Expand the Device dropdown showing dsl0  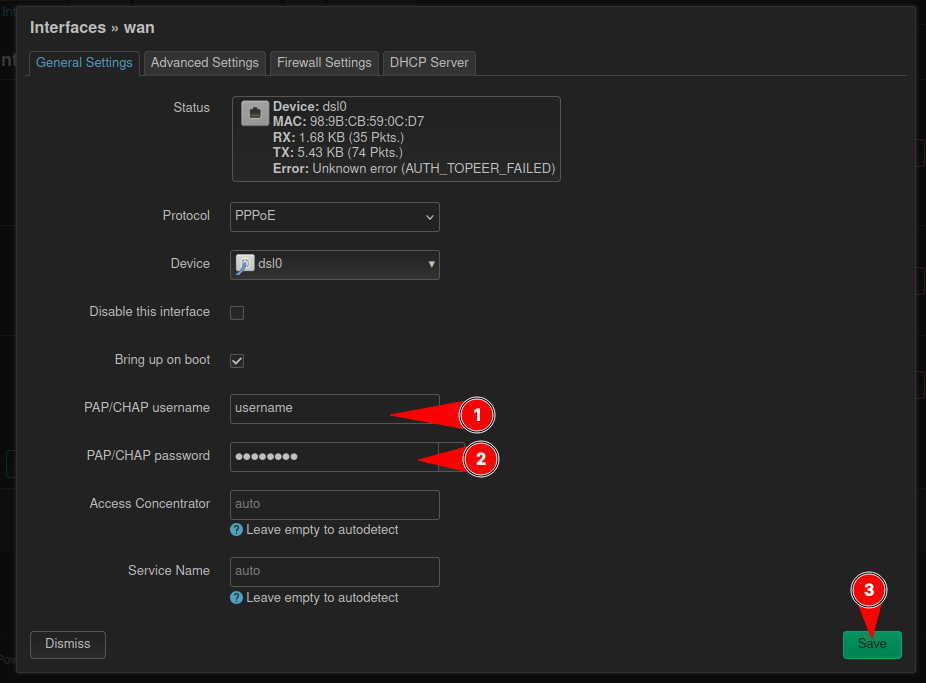pos(334,265)
